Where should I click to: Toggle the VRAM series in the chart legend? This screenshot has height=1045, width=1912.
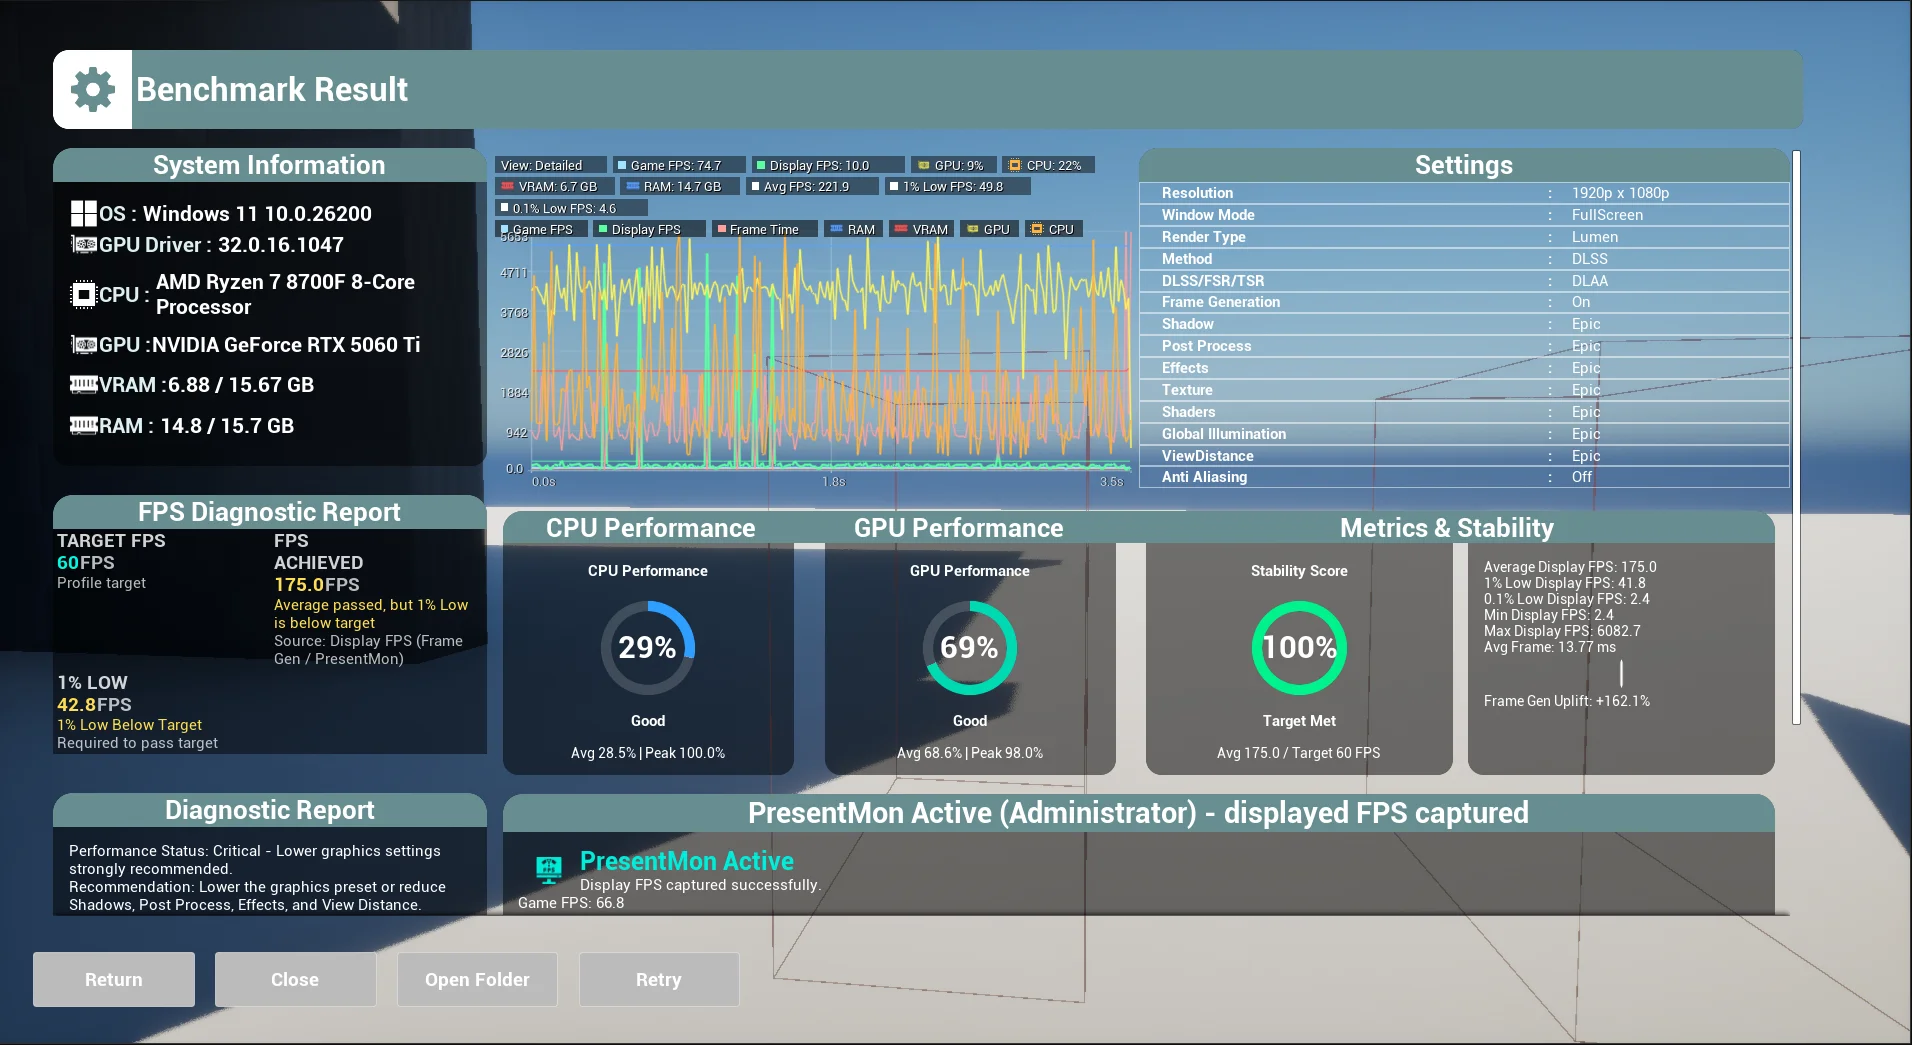point(920,230)
